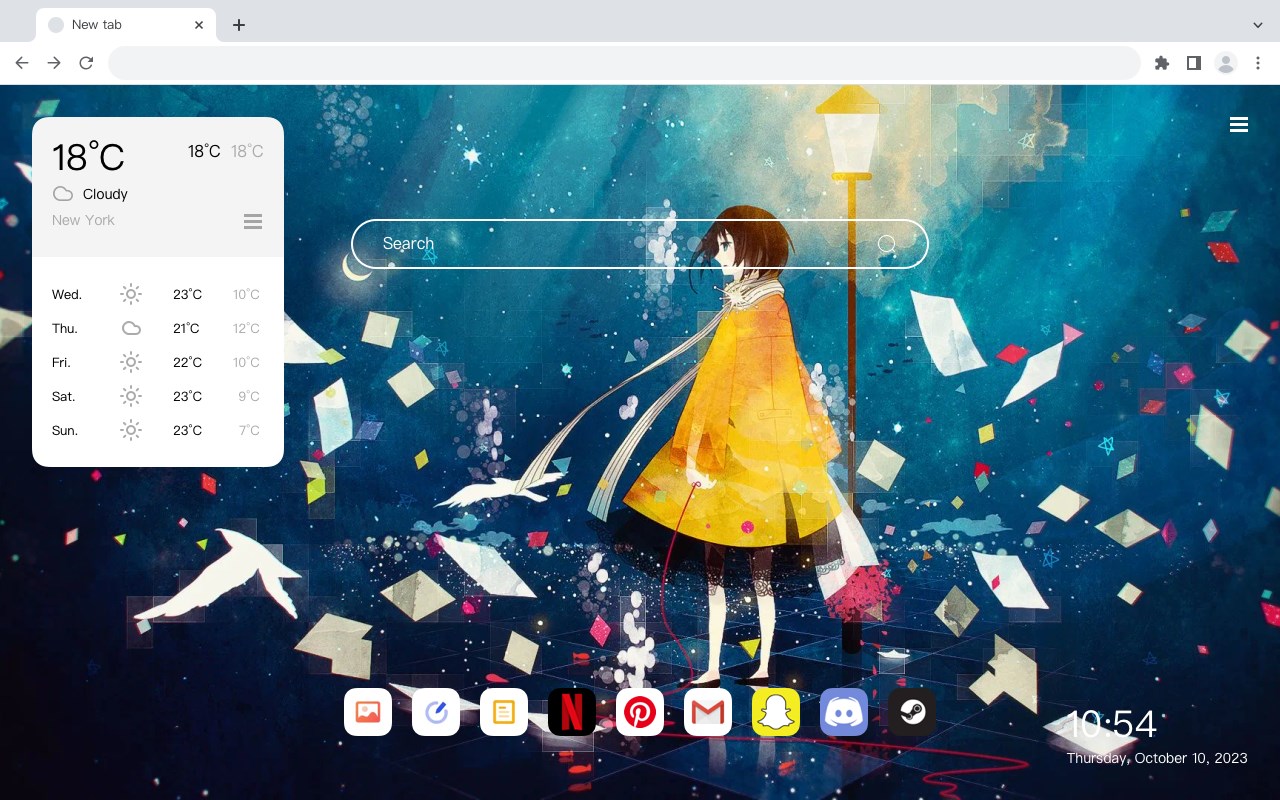
Task: Select the Sun. forecast row
Action: coord(158,430)
